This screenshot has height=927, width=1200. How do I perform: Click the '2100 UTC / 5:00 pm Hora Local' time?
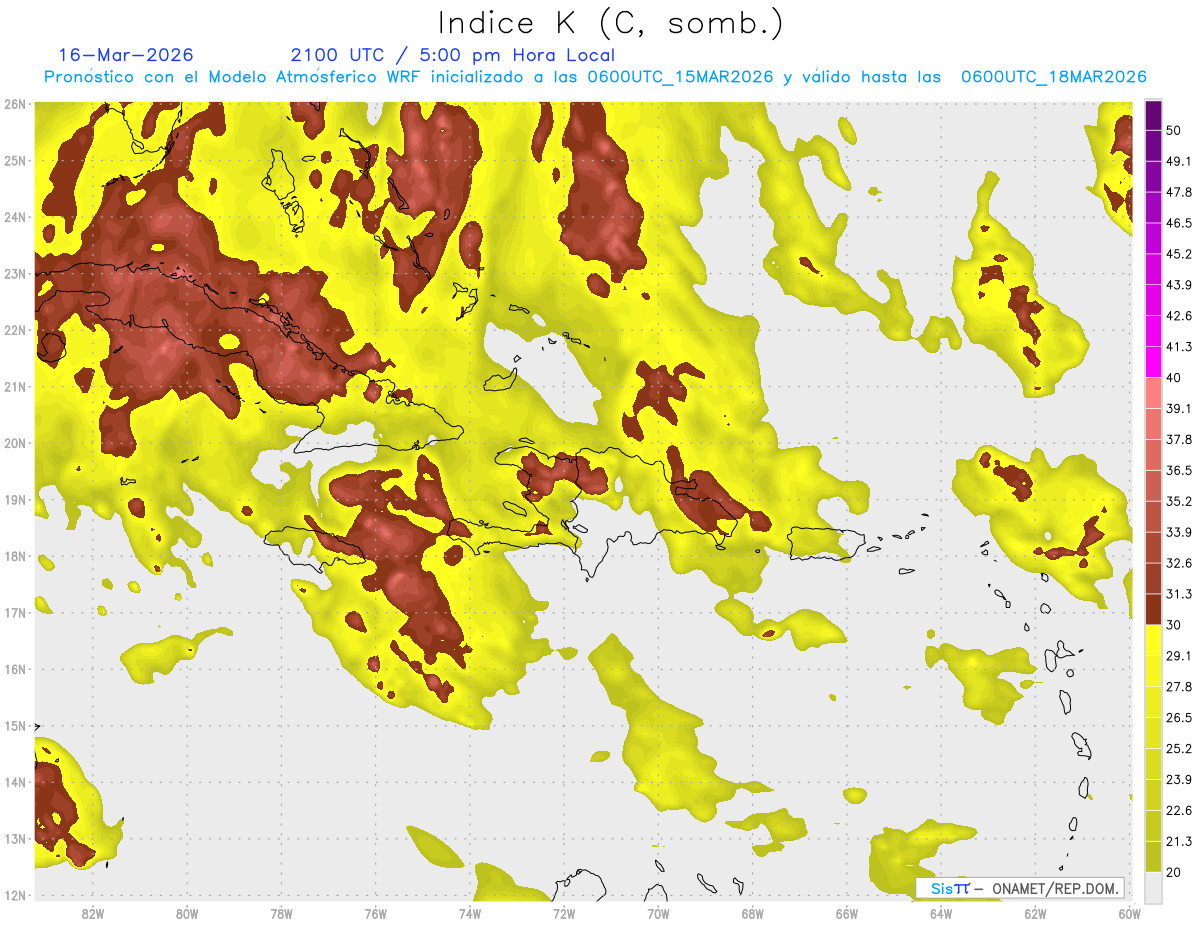click(452, 55)
